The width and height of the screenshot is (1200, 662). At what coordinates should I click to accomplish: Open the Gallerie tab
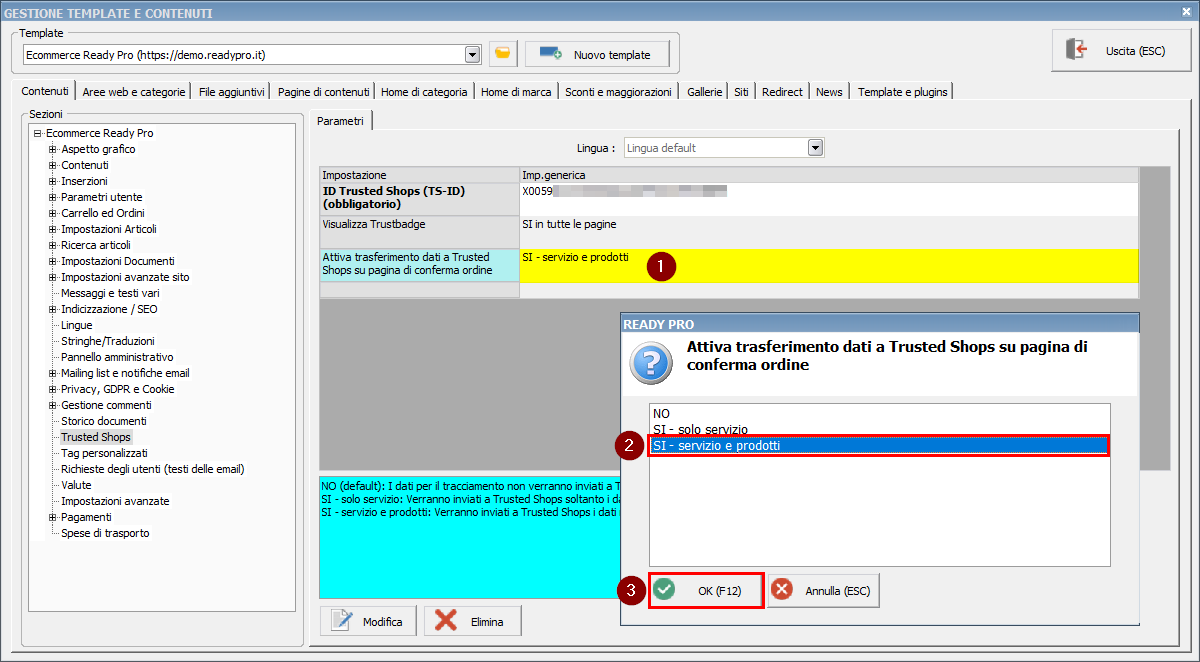pyautogui.click(x=704, y=92)
